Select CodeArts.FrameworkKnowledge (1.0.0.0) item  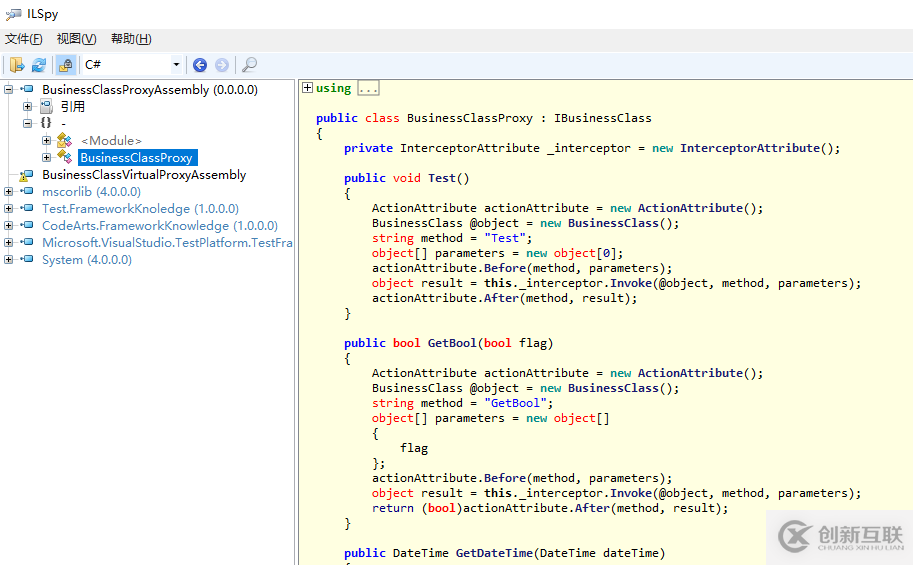pyautogui.click(x=160, y=225)
